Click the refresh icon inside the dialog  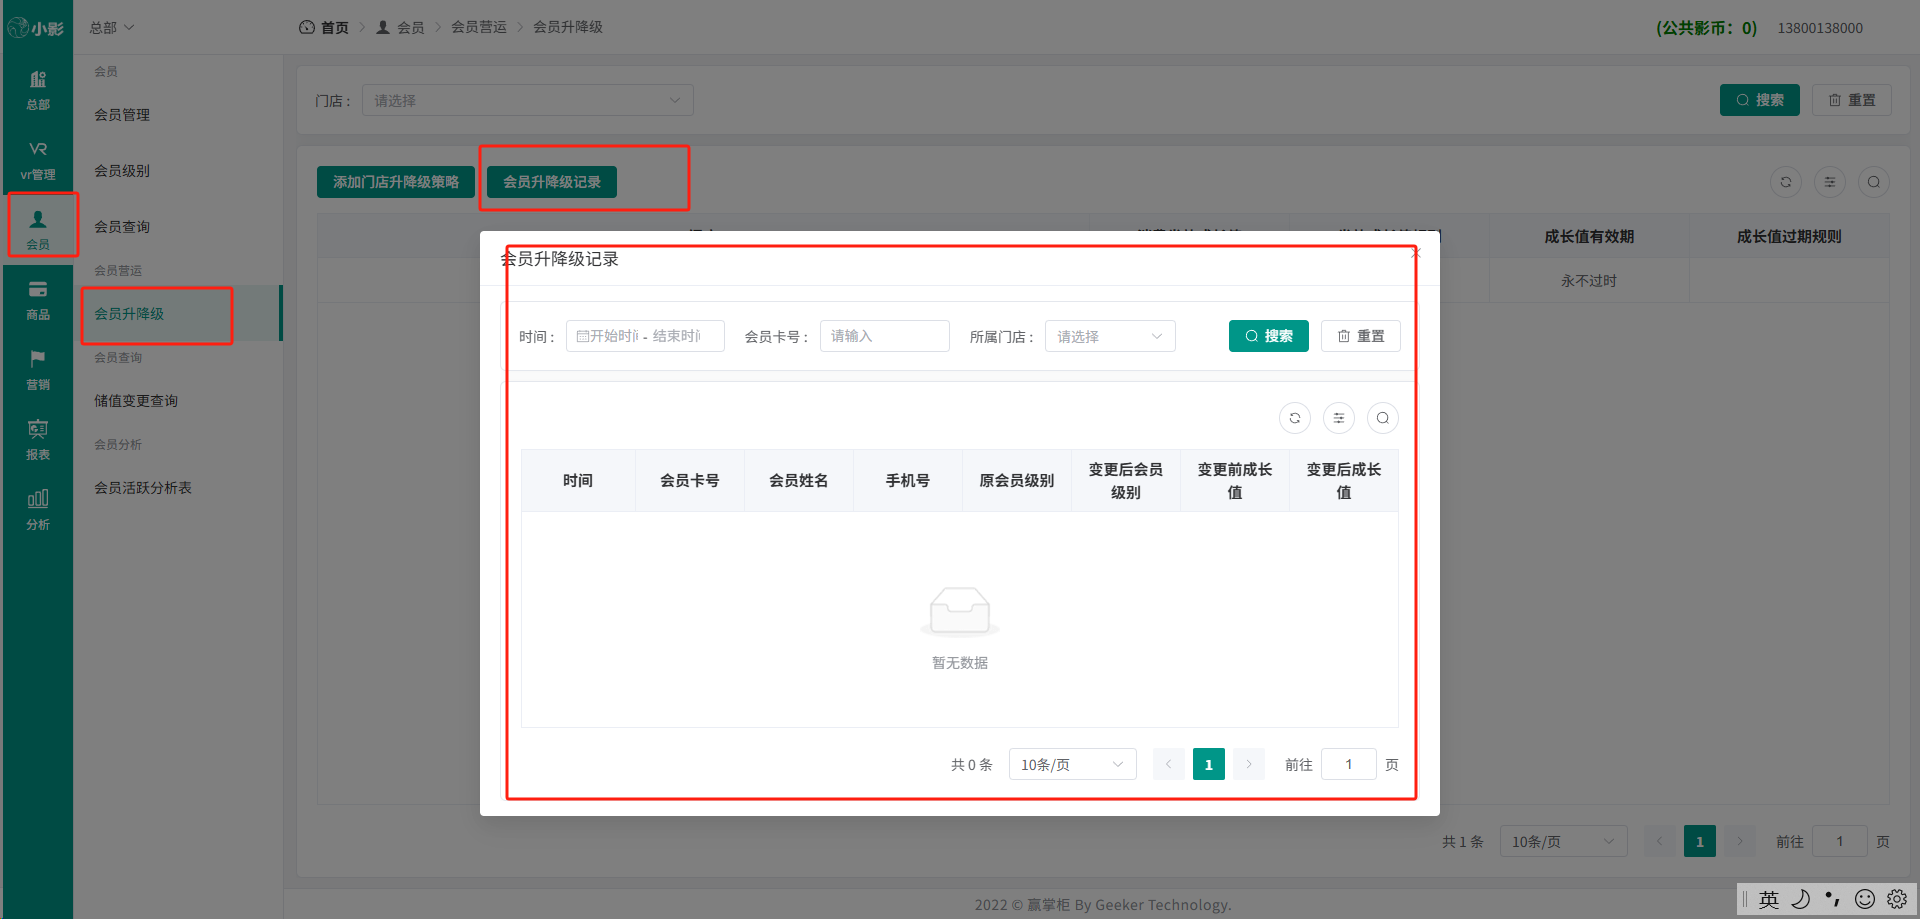click(x=1295, y=418)
